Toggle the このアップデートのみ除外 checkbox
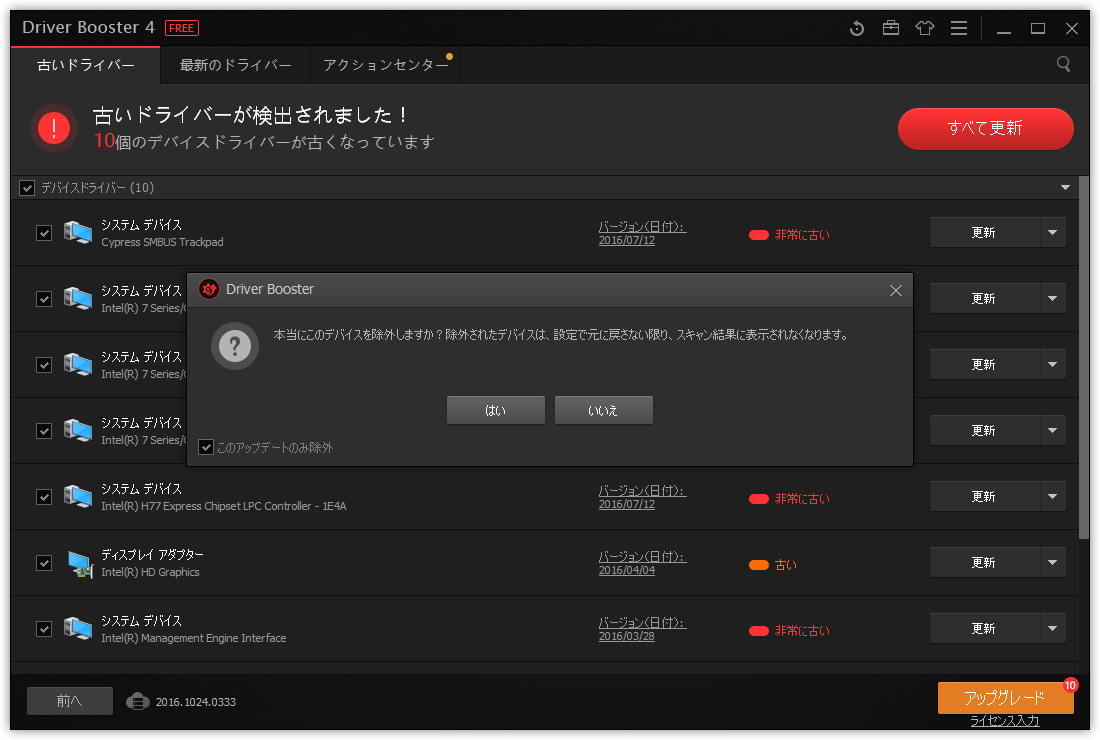 pos(207,448)
